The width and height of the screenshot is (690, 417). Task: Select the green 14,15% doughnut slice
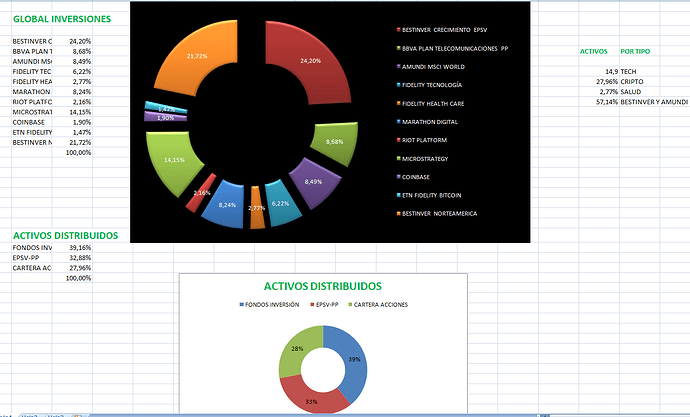point(172,160)
